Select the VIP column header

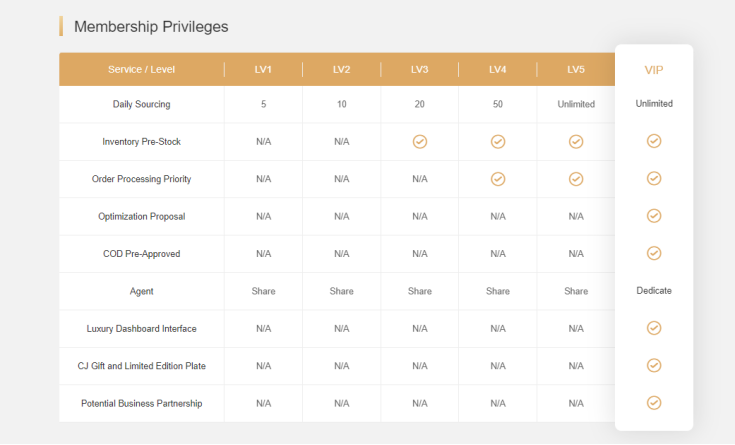point(654,70)
